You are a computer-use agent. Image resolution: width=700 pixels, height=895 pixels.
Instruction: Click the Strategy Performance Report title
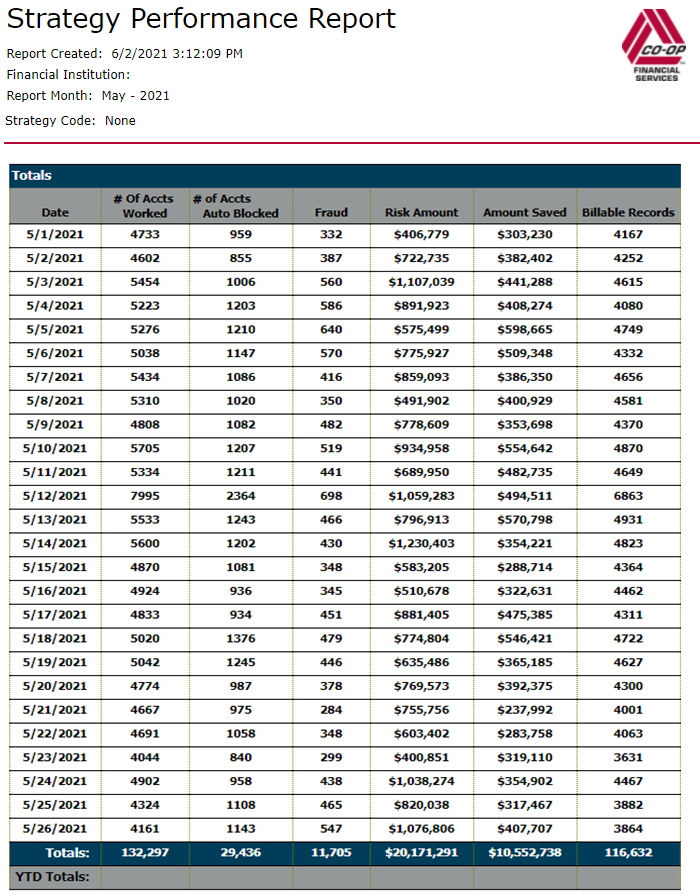pos(201,19)
